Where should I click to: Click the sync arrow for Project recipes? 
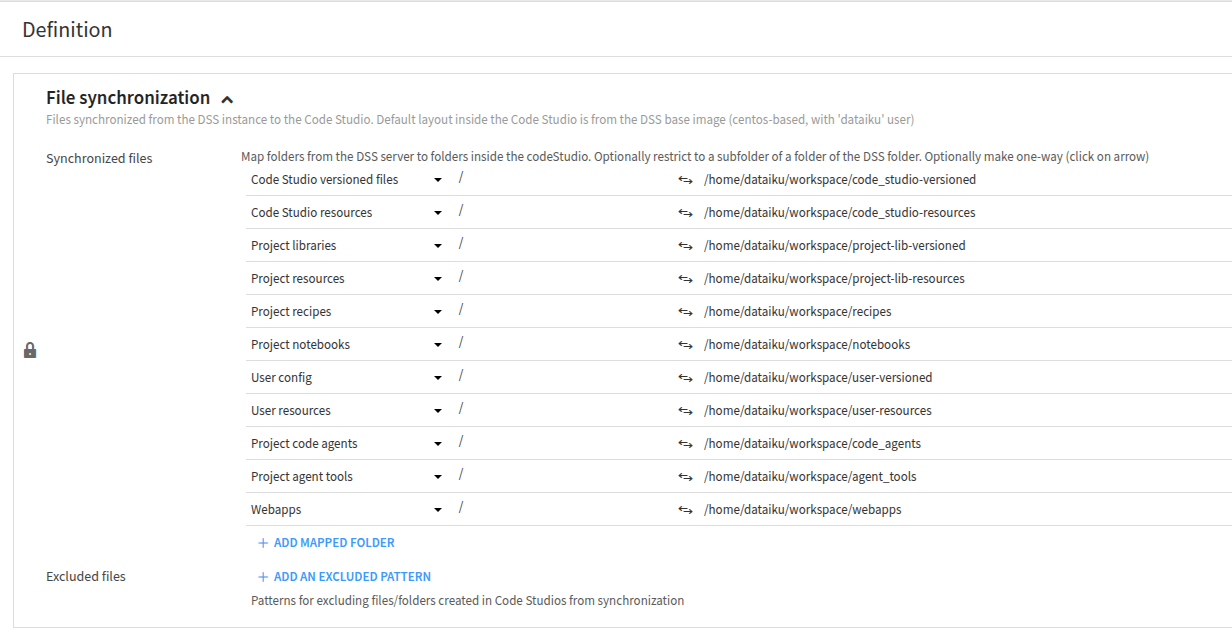pyautogui.click(x=686, y=311)
